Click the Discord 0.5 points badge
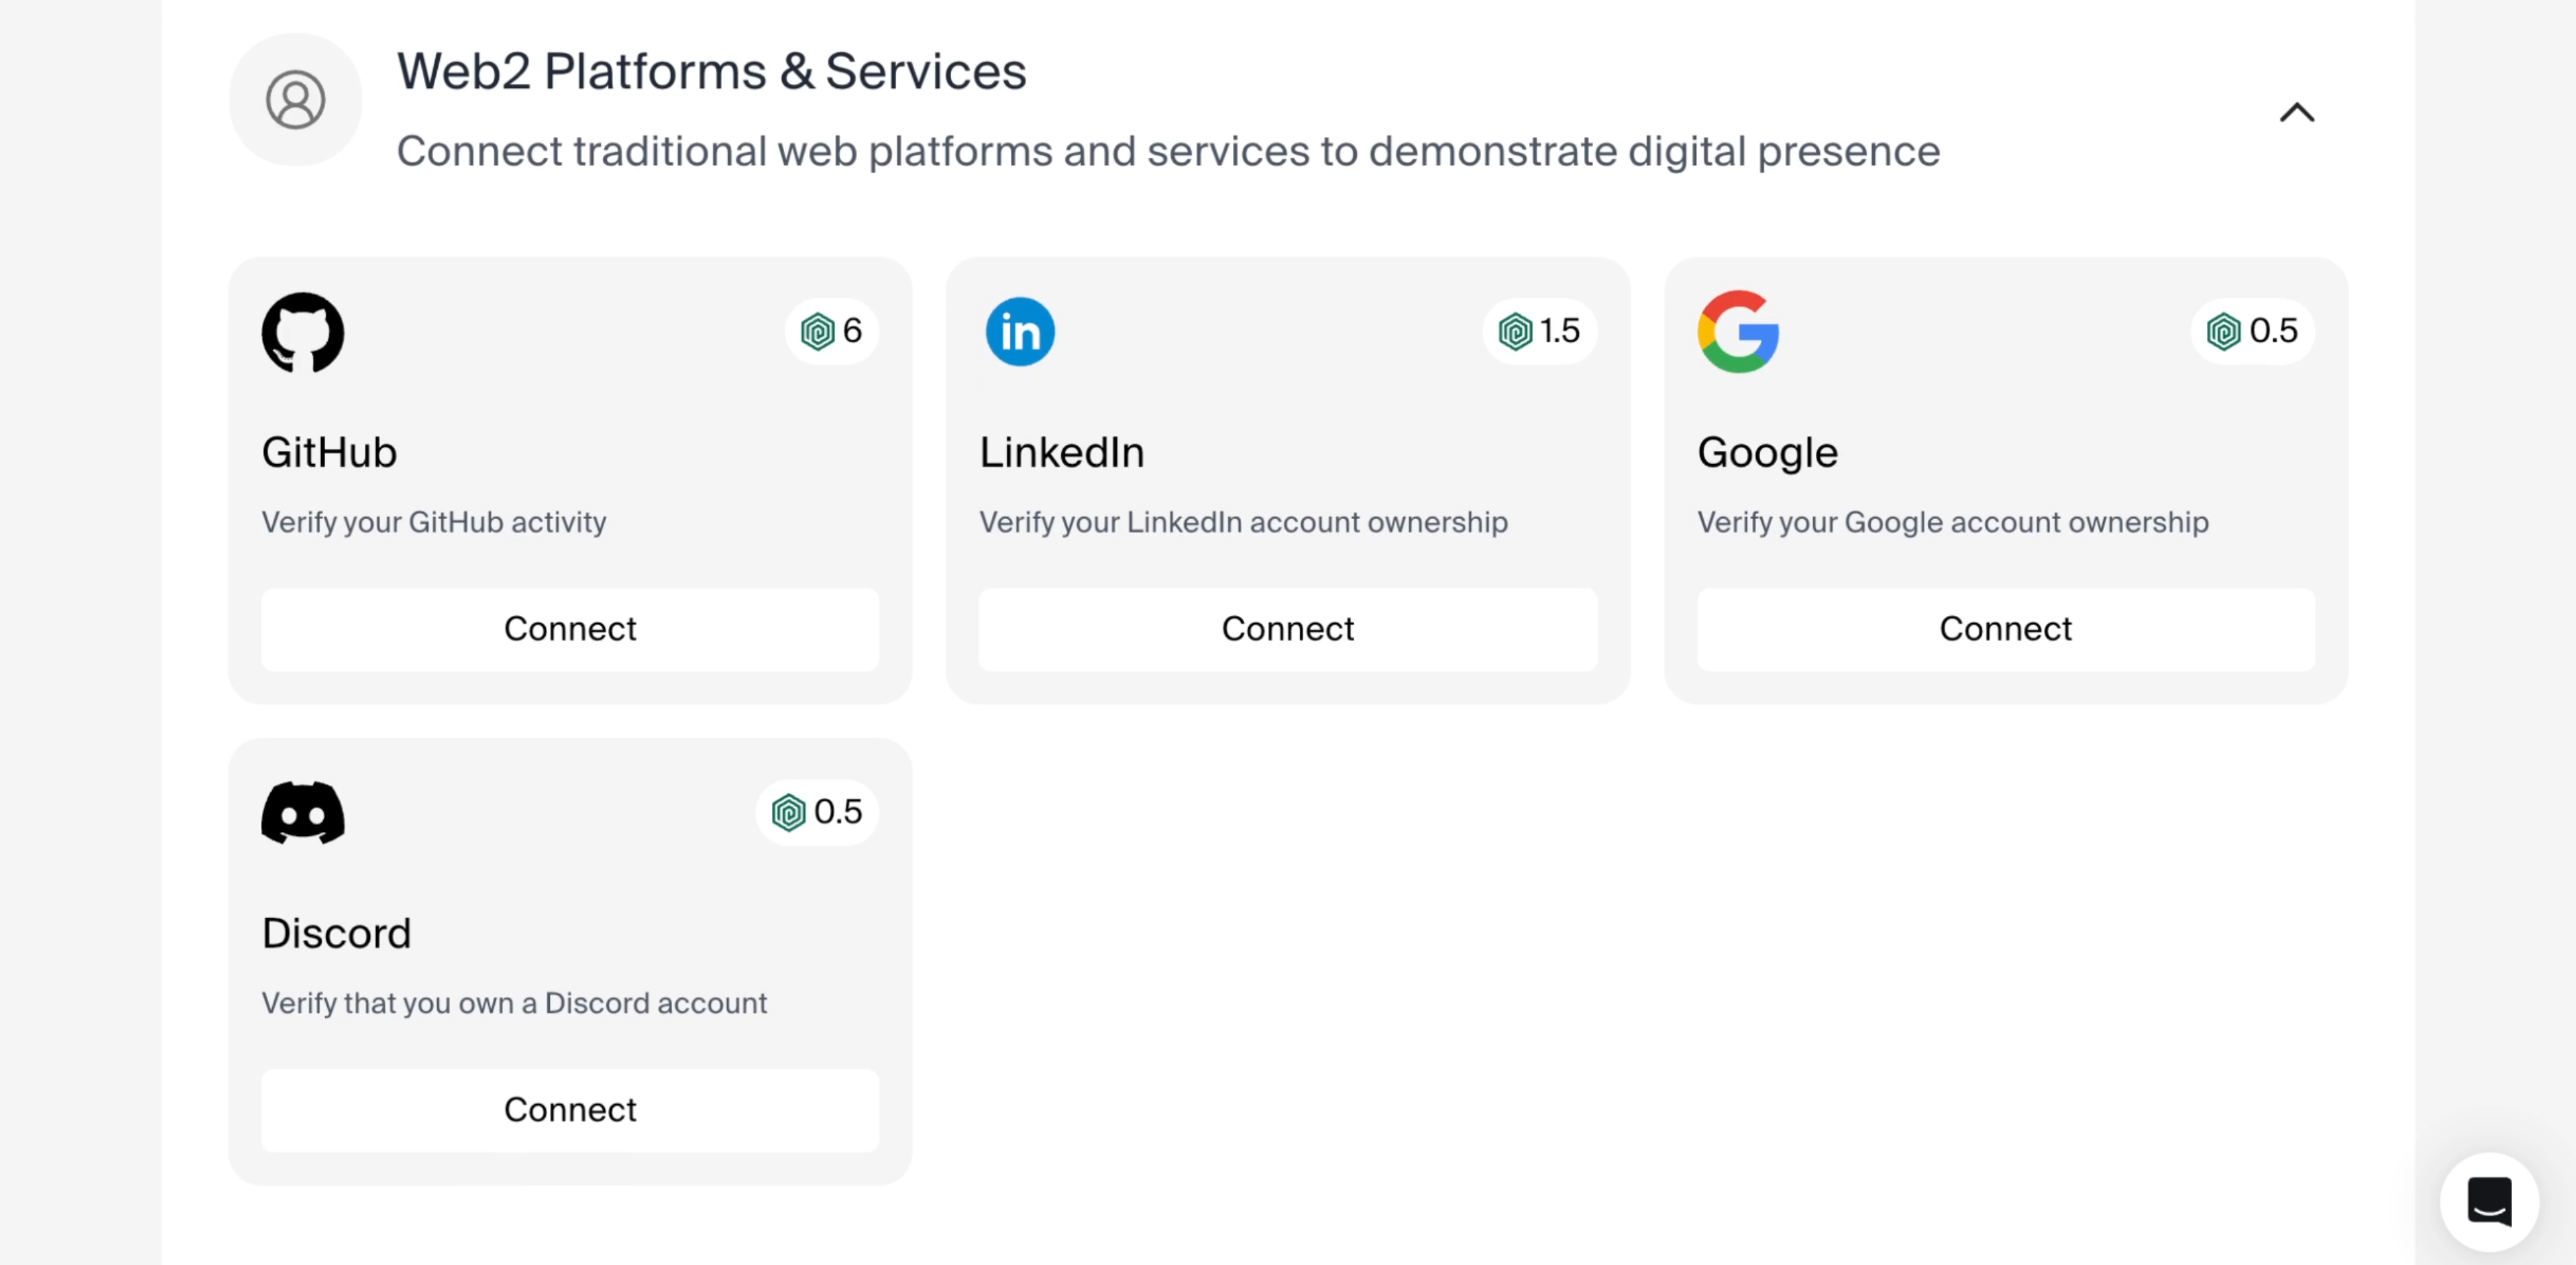Screen dimensions: 2576x1265 pos(817,812)
